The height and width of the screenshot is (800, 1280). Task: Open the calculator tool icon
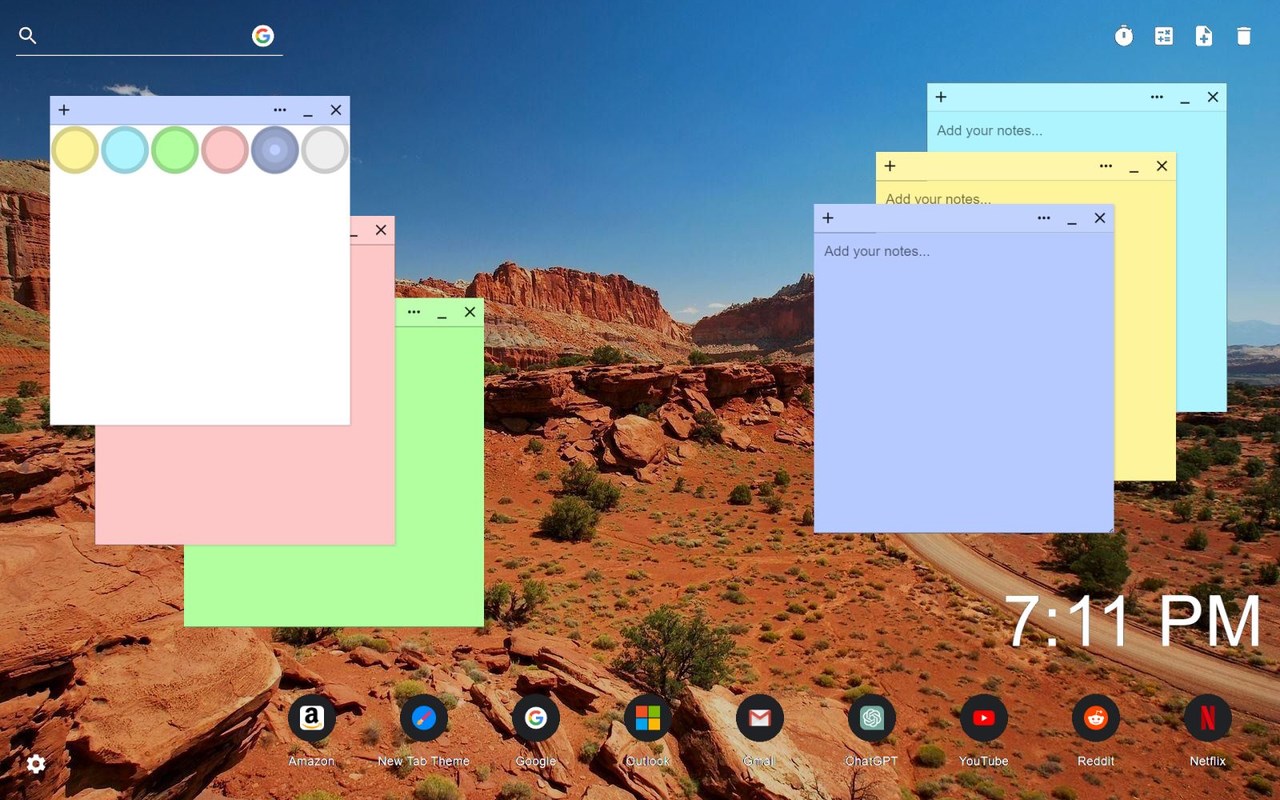coord(1164,36)
